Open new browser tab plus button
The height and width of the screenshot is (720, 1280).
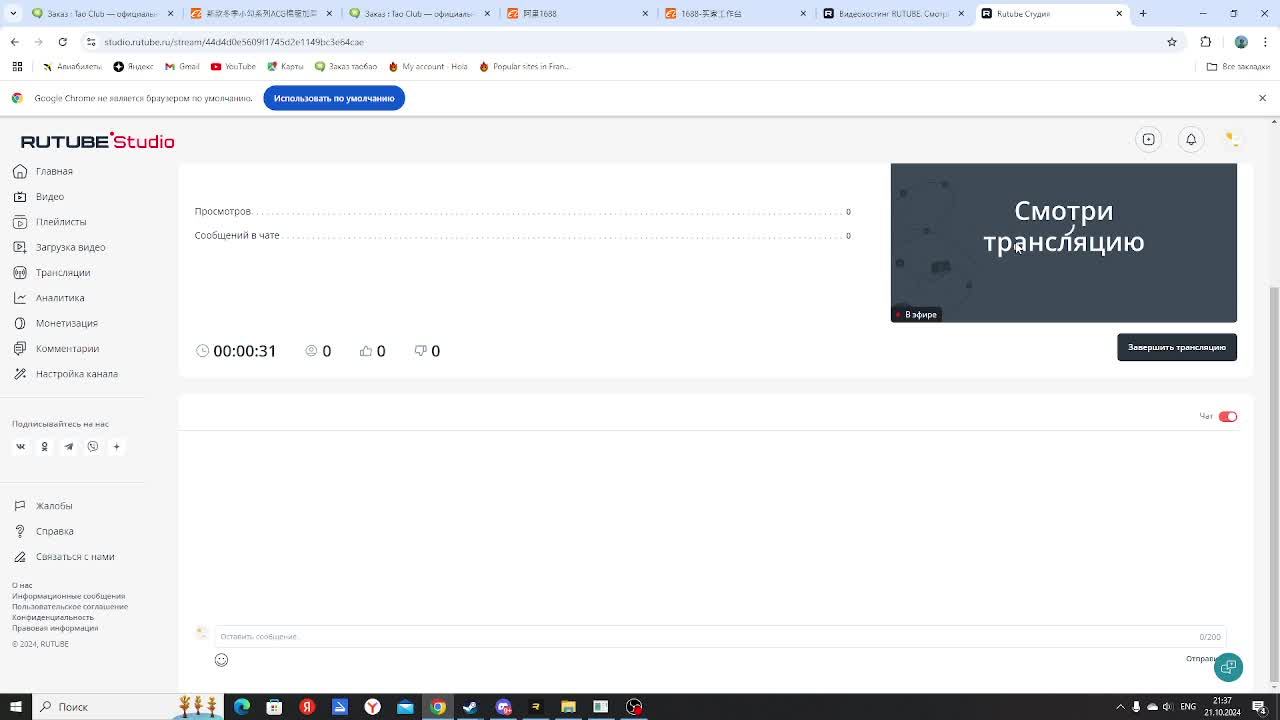(x=1143, y=14)
